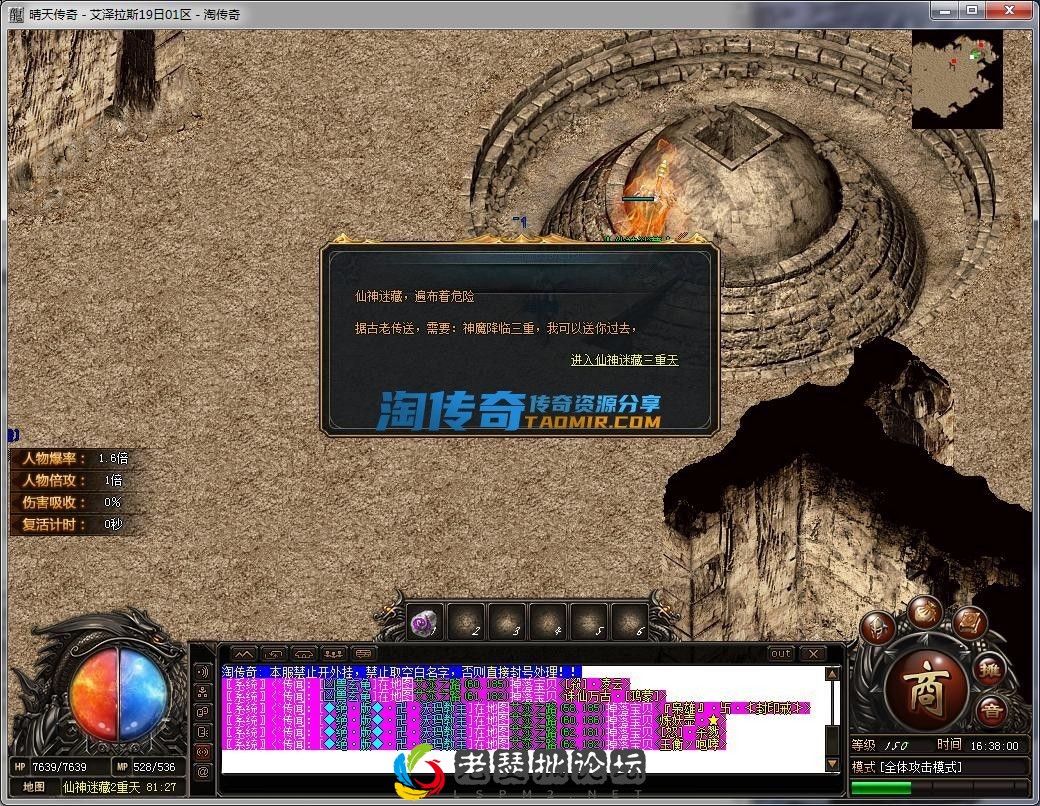Click the blue system announcement chat line
Screen dimensions: 1040x806
click(401, 672)
